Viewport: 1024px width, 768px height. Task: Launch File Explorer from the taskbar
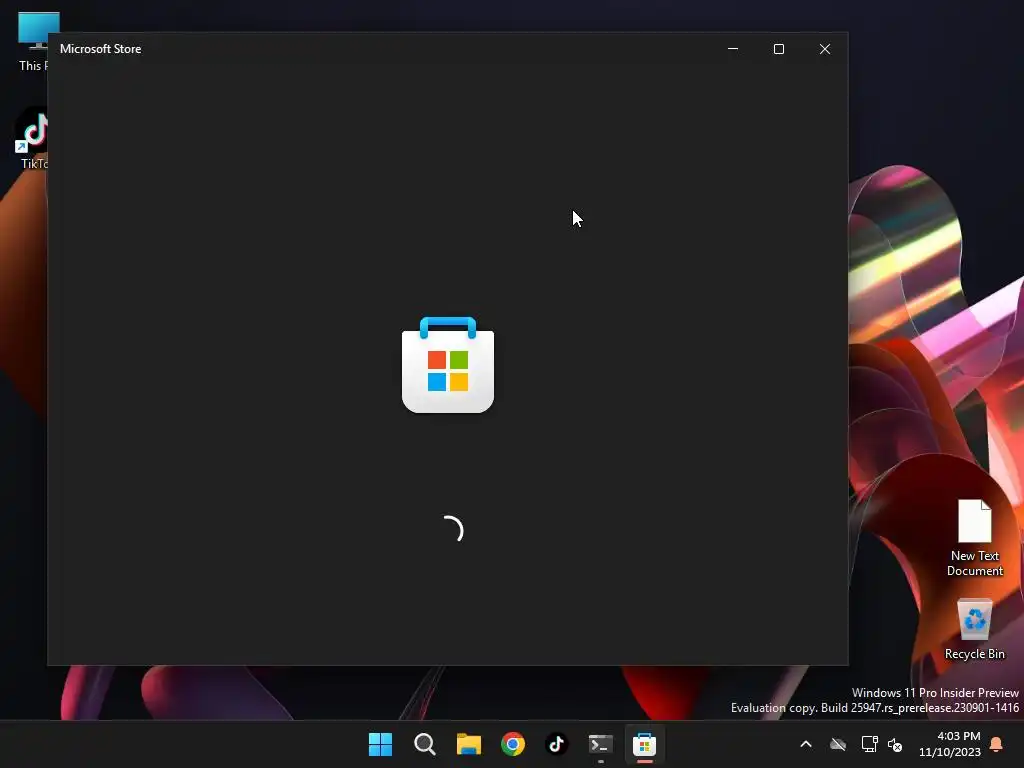tap(468, 744)
